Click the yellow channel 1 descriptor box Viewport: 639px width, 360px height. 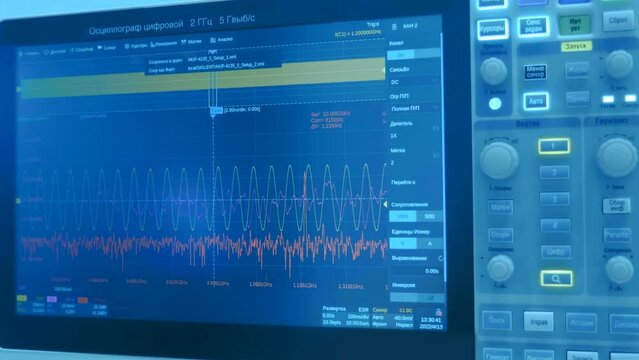click(31, 305)
